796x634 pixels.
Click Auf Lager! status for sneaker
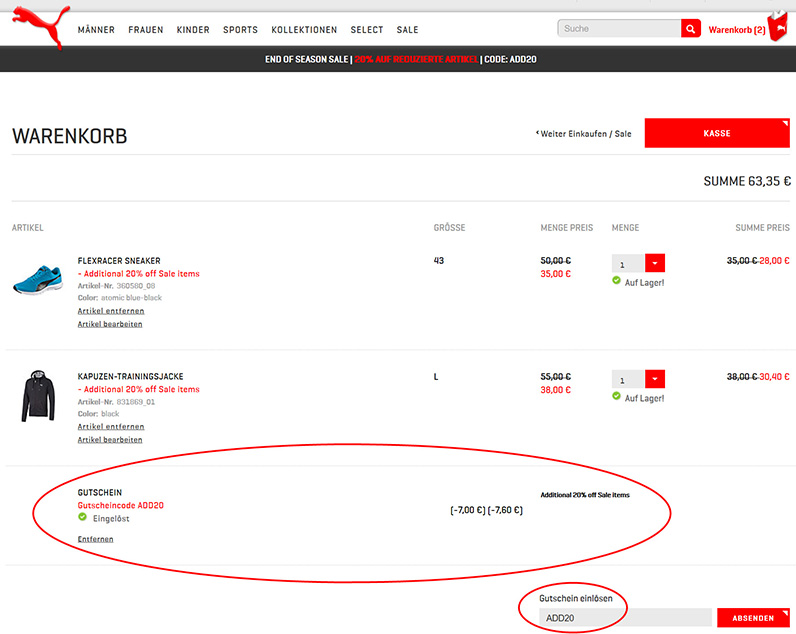pyautogui.click(x=644, y=283)
